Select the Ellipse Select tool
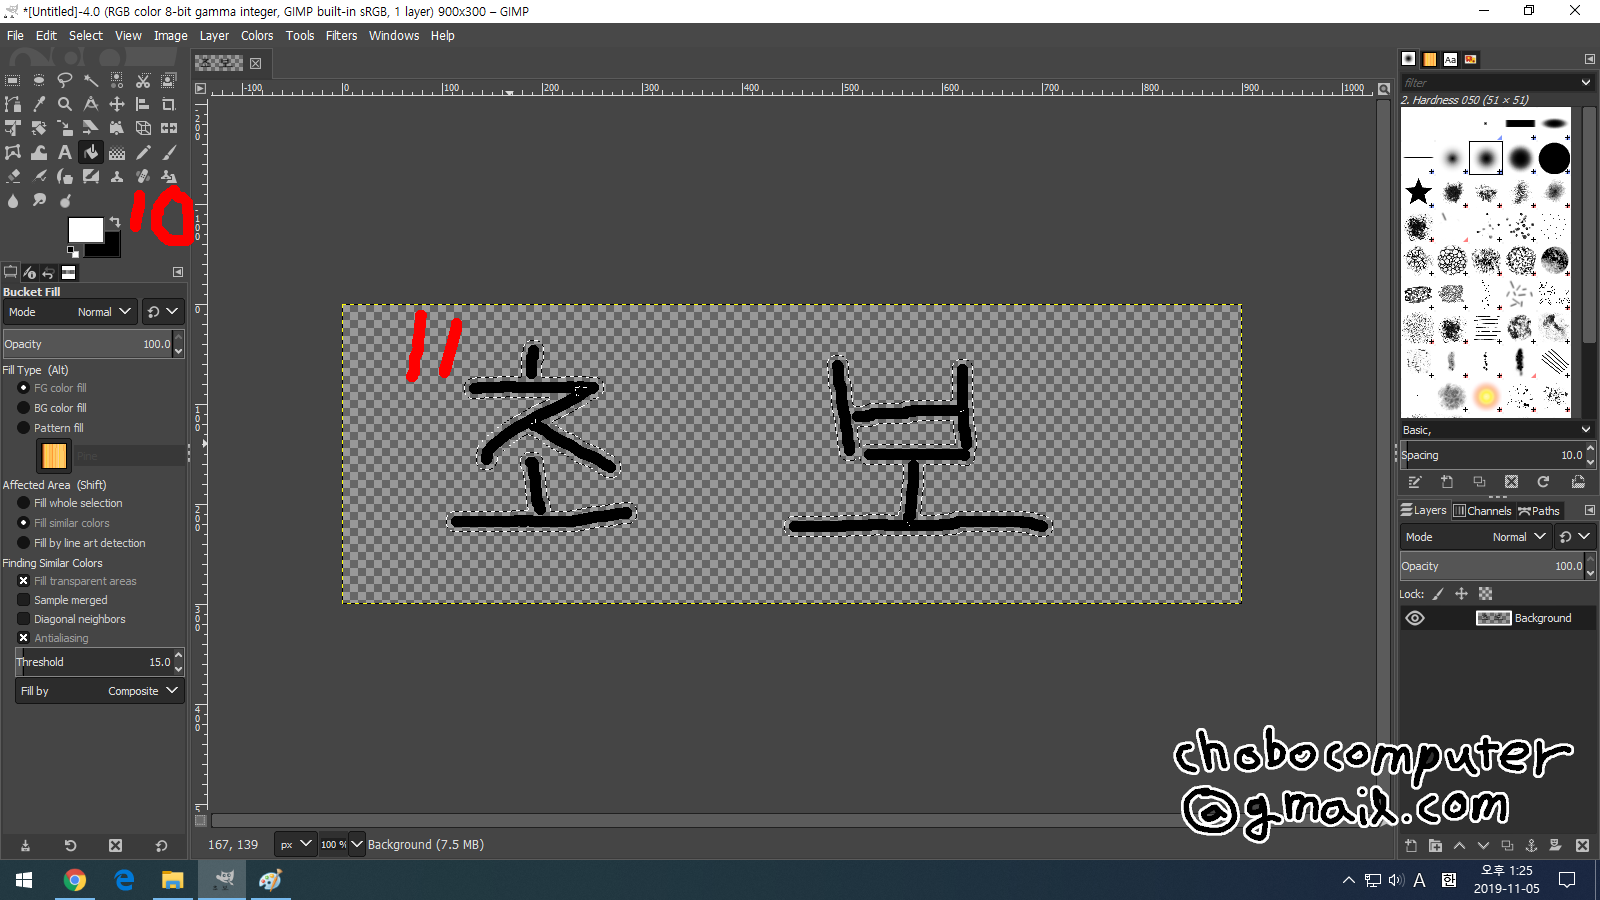Screen dimensions: 1600x900 pos(39,80)
